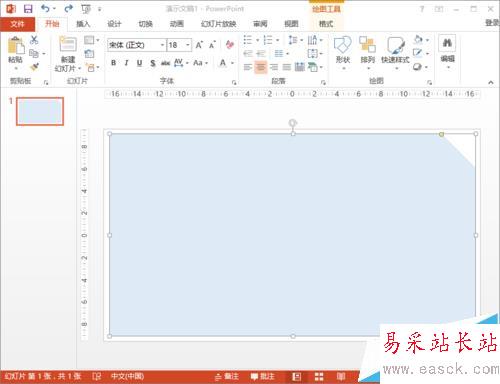This screenshot has width=500, height=384.
Task: Open the 编辑 binoculars editing menu
Action: (x=447, y=52)
